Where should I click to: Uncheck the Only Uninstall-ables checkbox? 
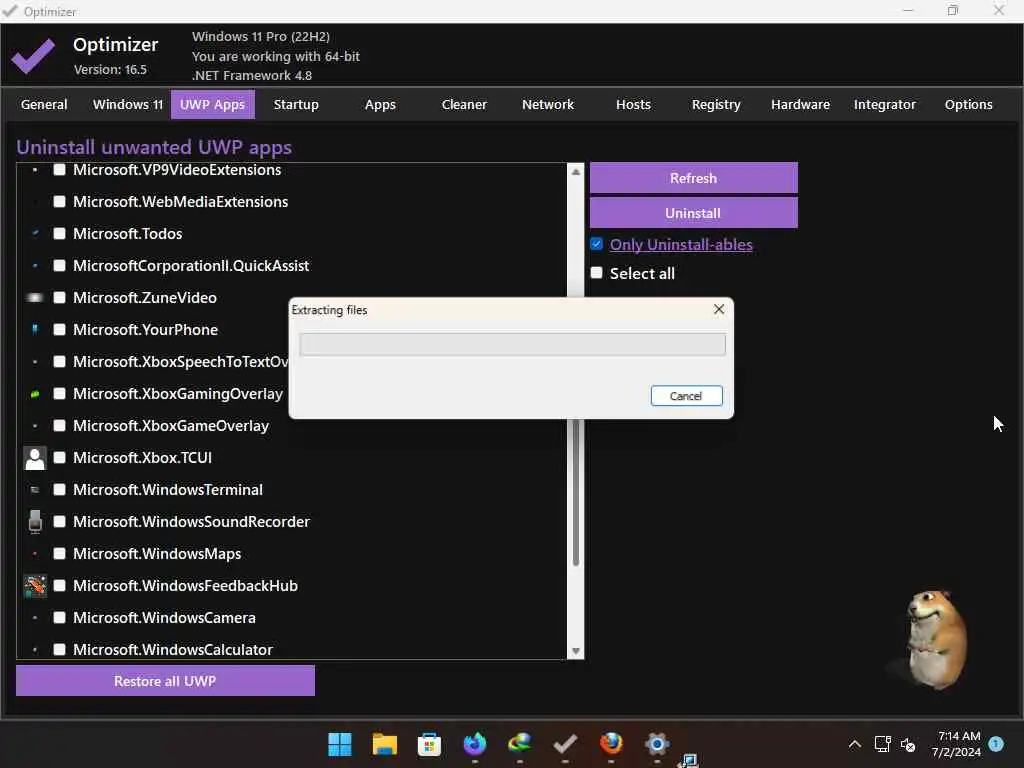(x=596, y=244)
